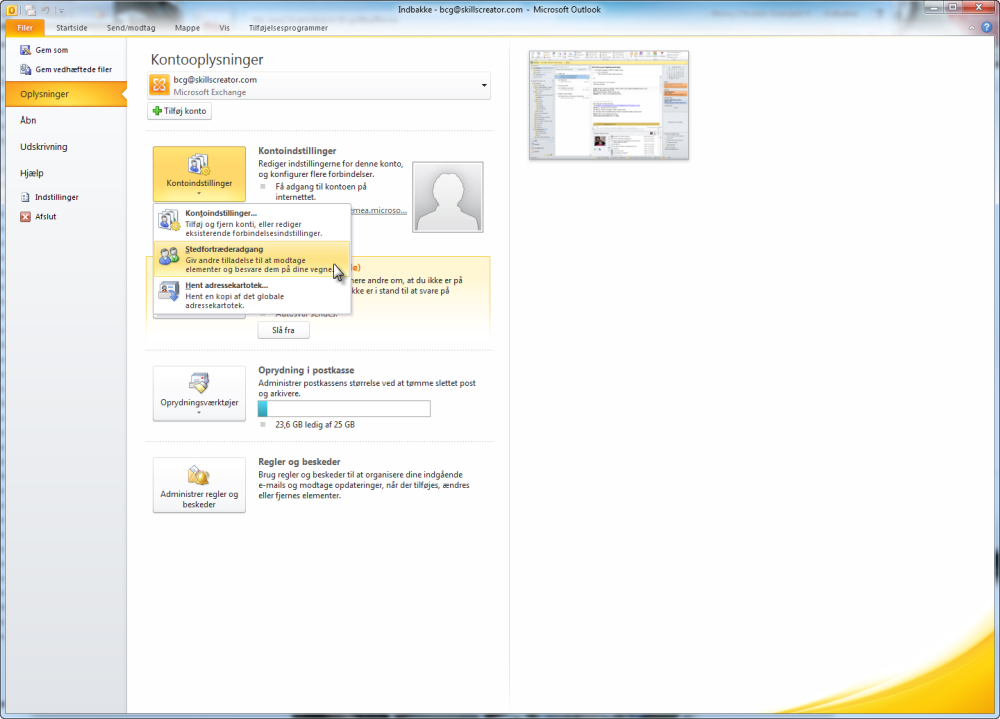
Task: Switch to the Startside ribbon tab
Action: [x=71, y=27]
